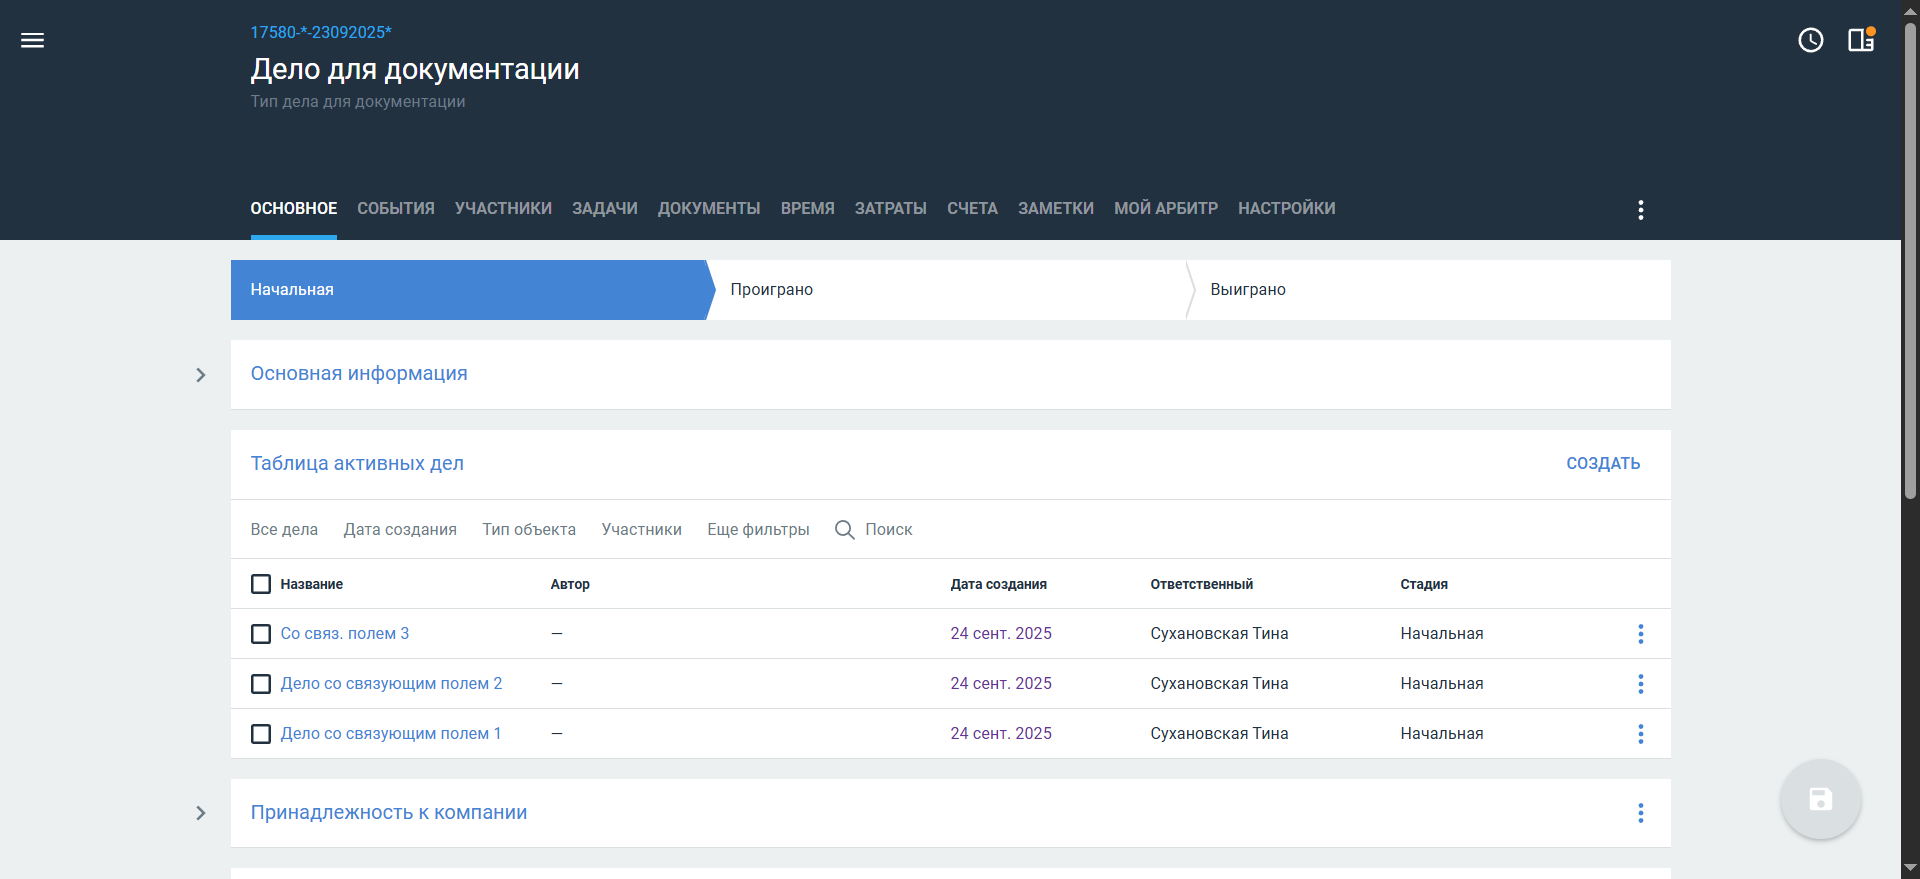Open the Дело со связующим полем 1 link
This screenshot has width=1920, height=879.
coord(391,734)
